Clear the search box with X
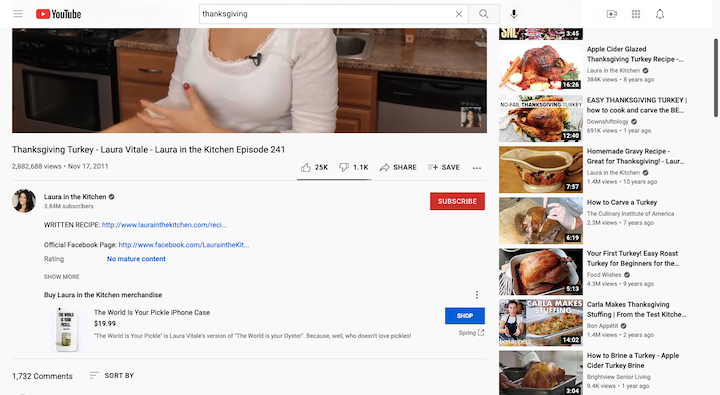 (459, 14)
